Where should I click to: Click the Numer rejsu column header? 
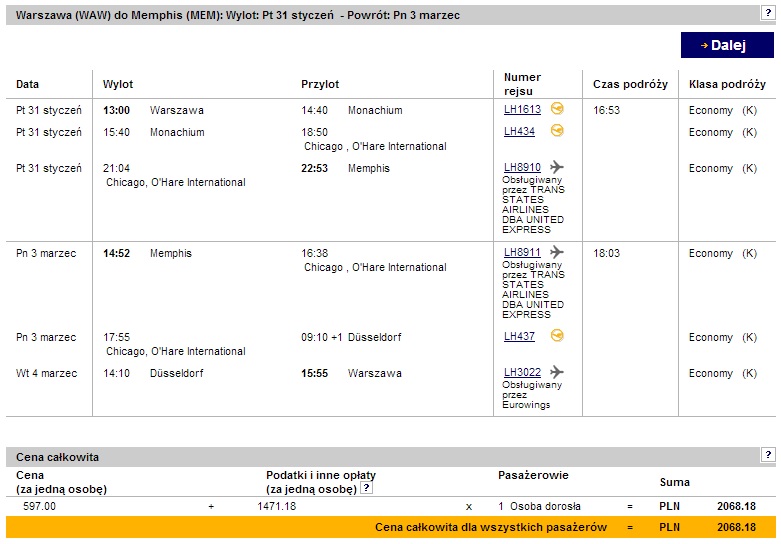click(x=522, y=84)
